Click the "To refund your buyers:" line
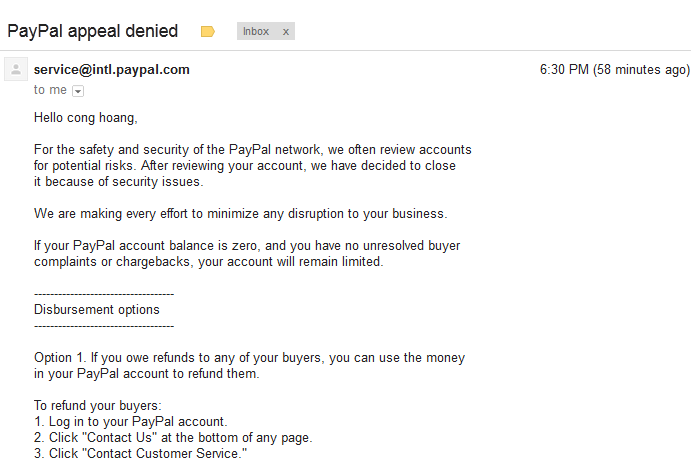Image resolution: width=691 pixels, height=460 pixels. [x=97, y=406]
